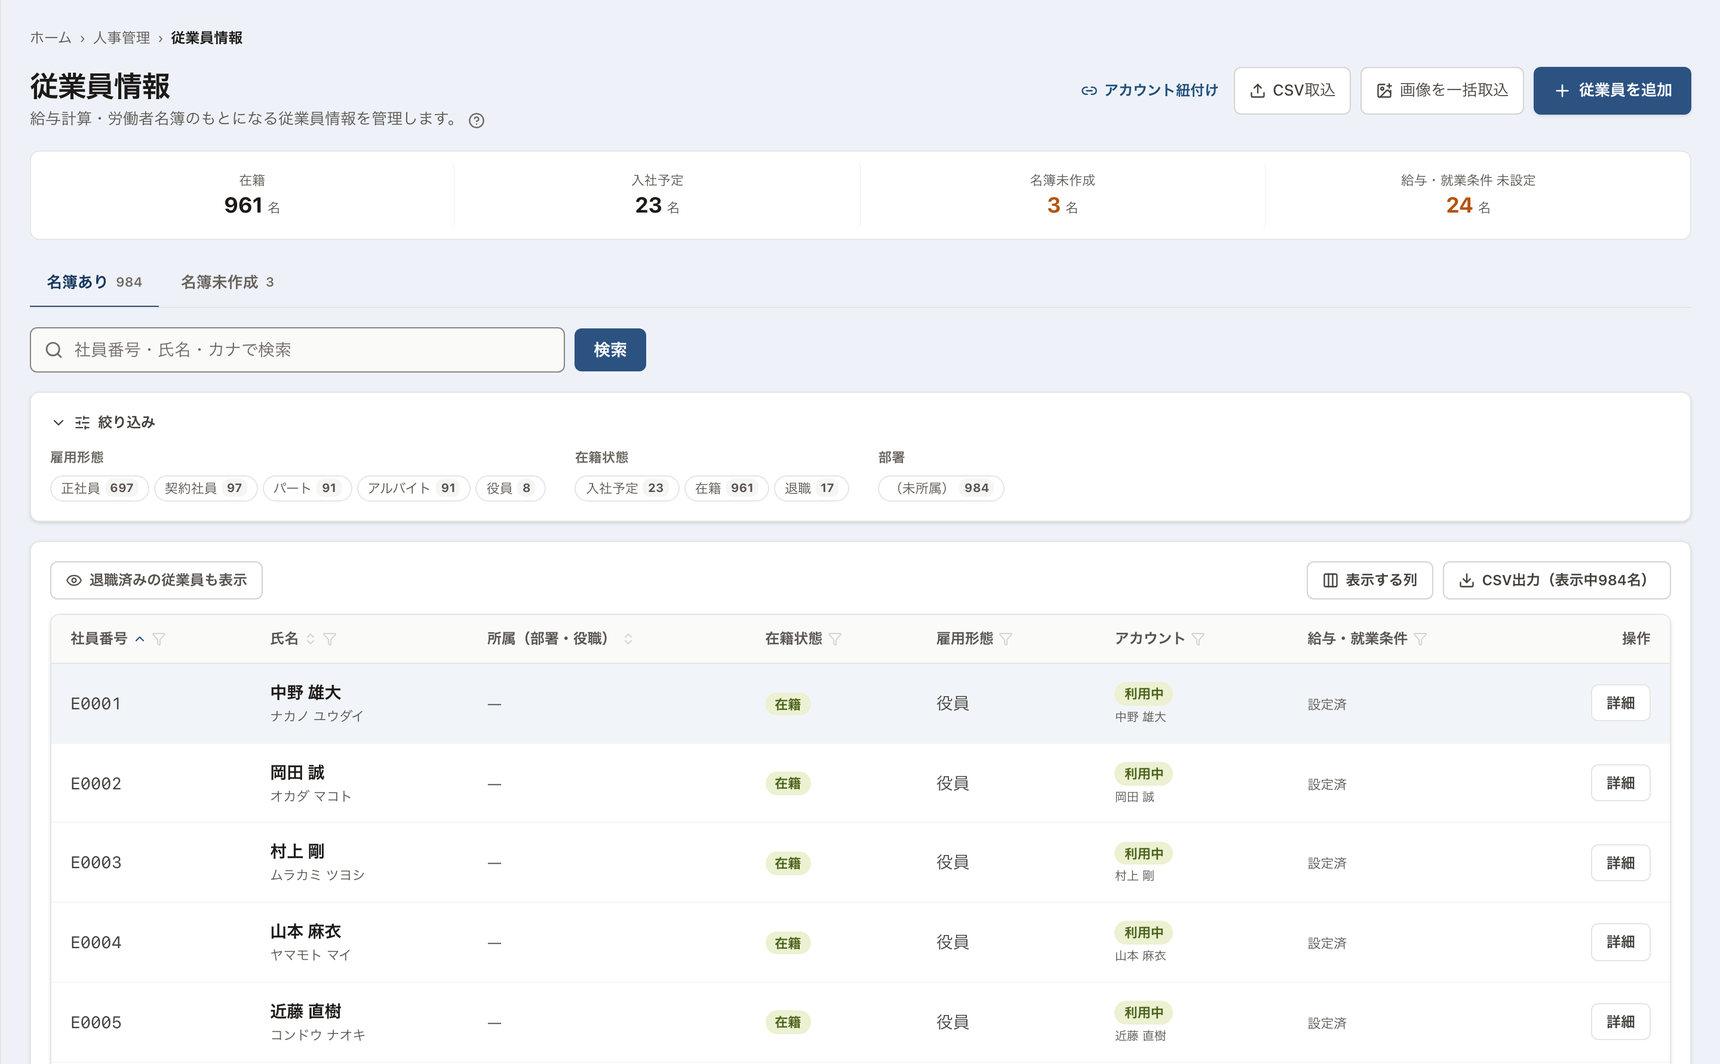This screenshot has width=1720, height=1064.
Task: Click the 検索 button
Action: 610,350
